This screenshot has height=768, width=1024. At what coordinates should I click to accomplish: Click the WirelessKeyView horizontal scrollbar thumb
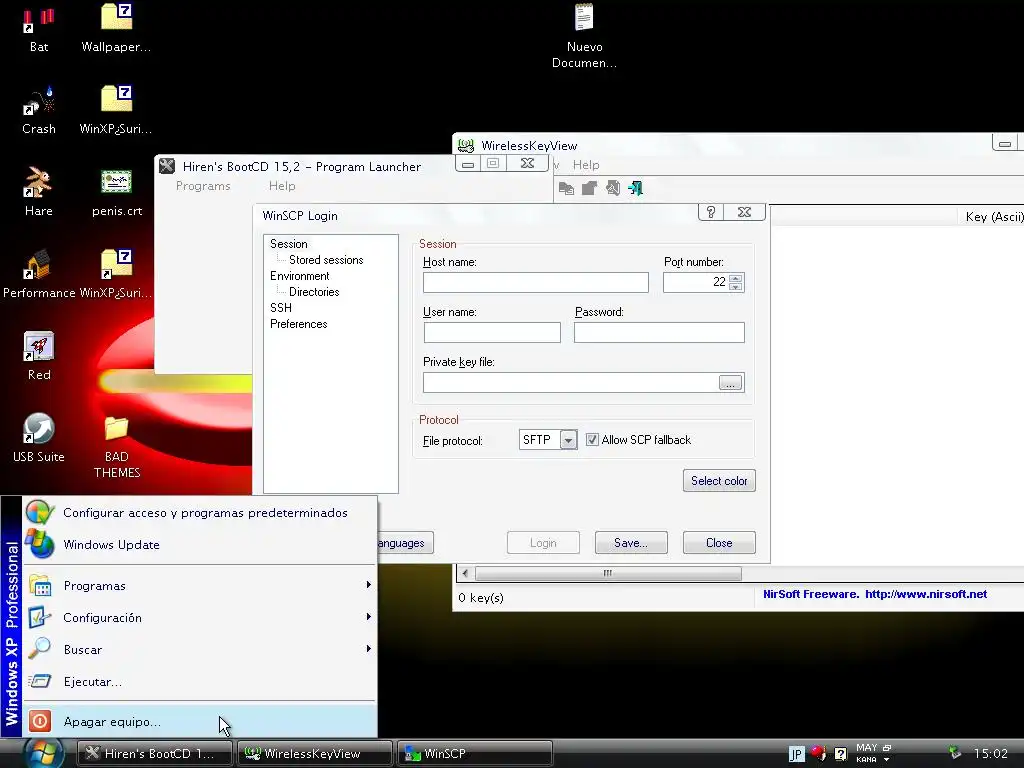(608, 573)
